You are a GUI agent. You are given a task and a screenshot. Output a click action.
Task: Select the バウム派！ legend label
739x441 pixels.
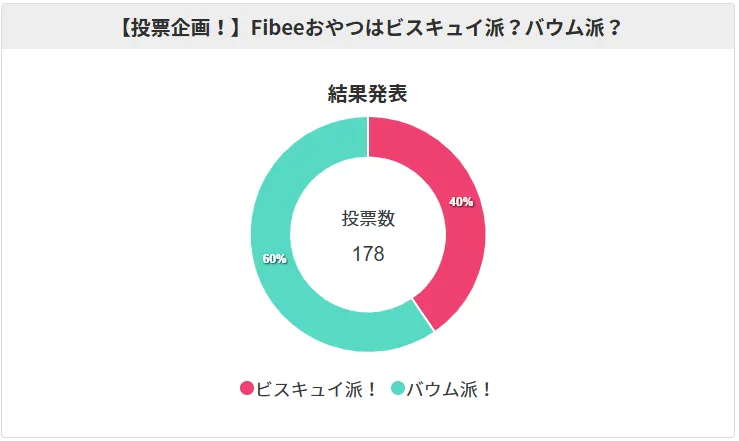[x=450, y=389]
